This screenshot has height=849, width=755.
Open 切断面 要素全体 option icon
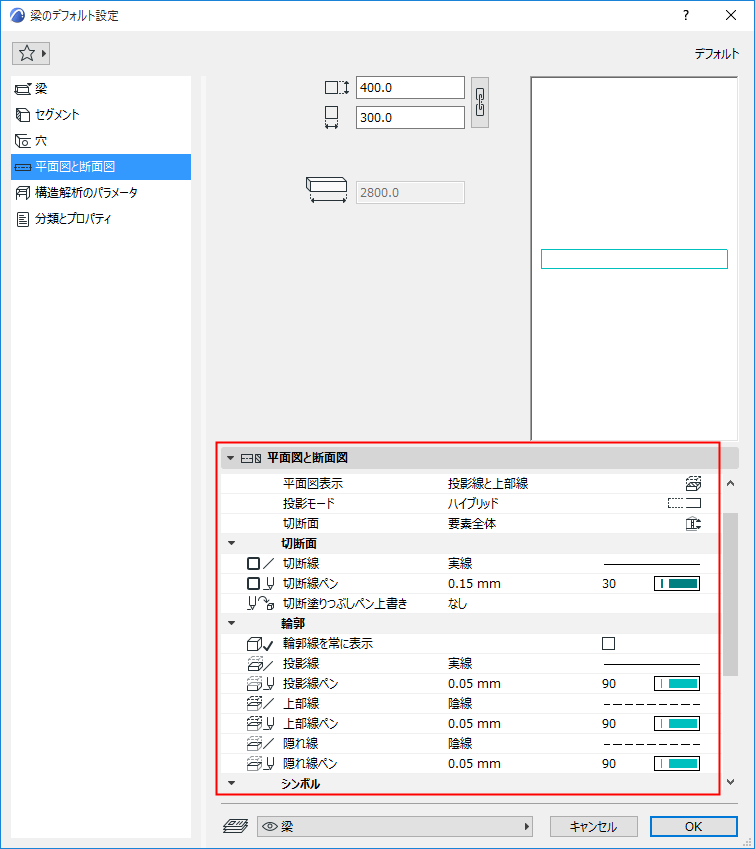point(693,524)
